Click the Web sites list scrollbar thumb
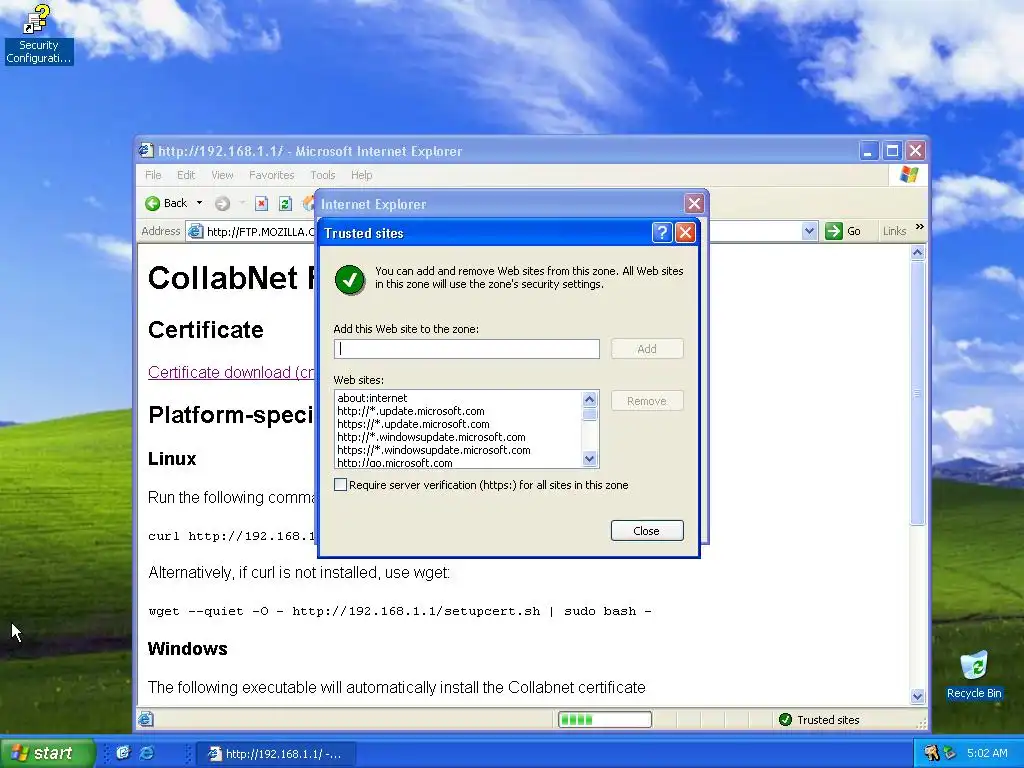Image resolution: width=1024 pixels, height=768 pixels. click(589, 414)
